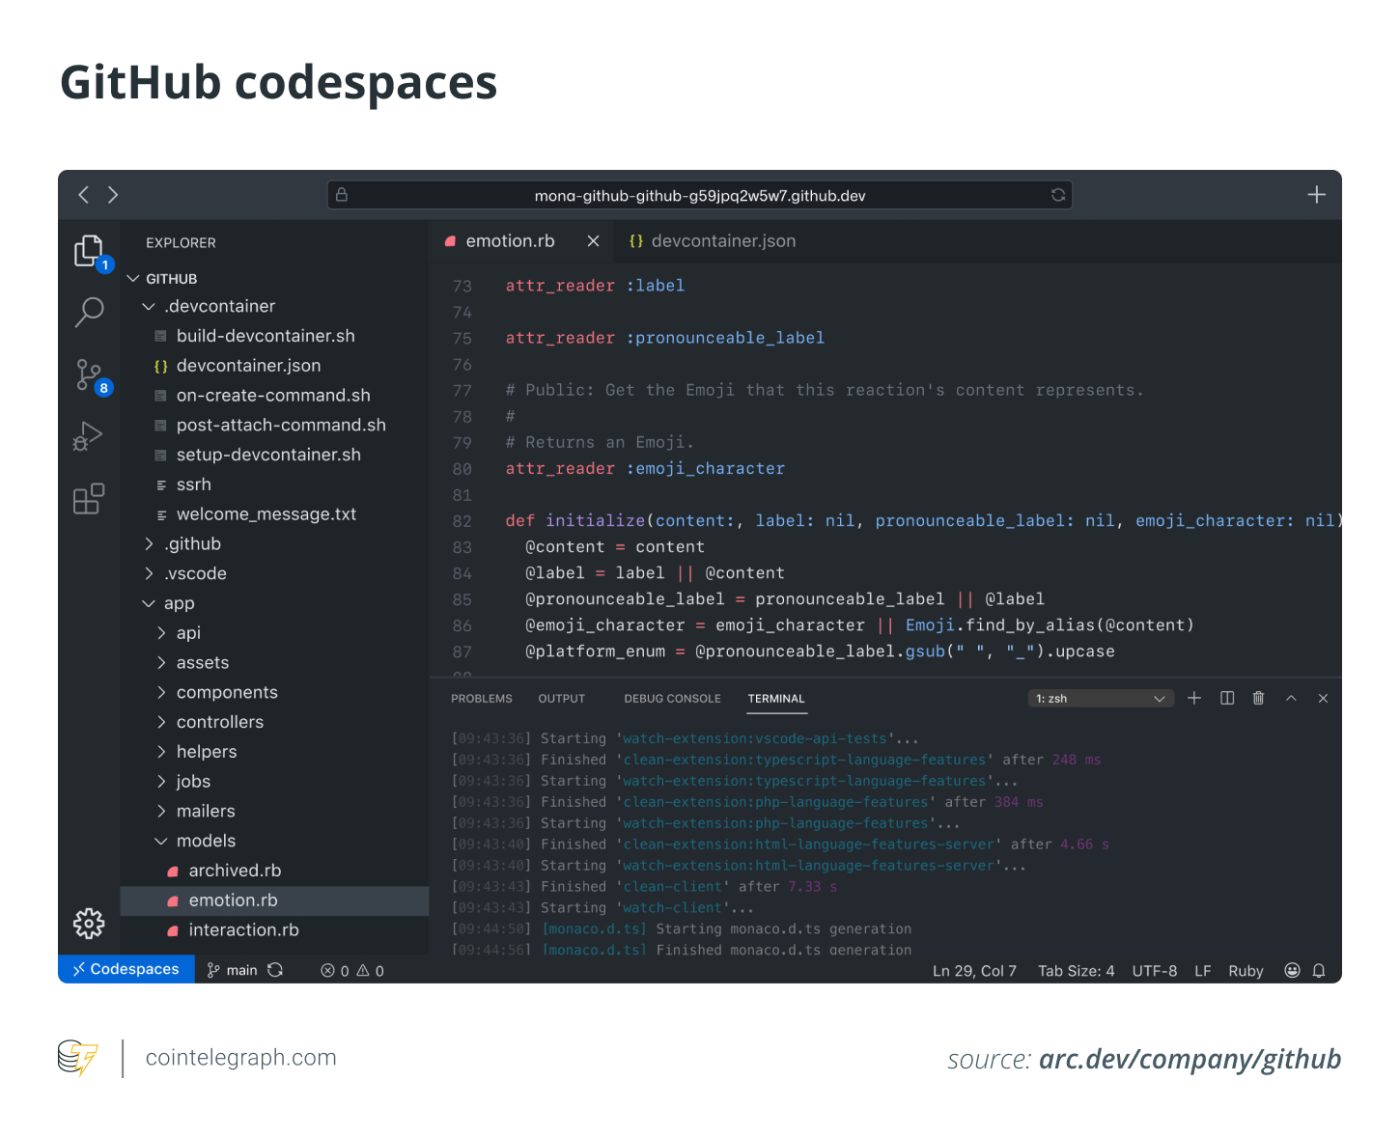Viewport: 1400px width, 1136px height.
Task: Open a new browser tab with plus
Action: tap(1317, 195)
